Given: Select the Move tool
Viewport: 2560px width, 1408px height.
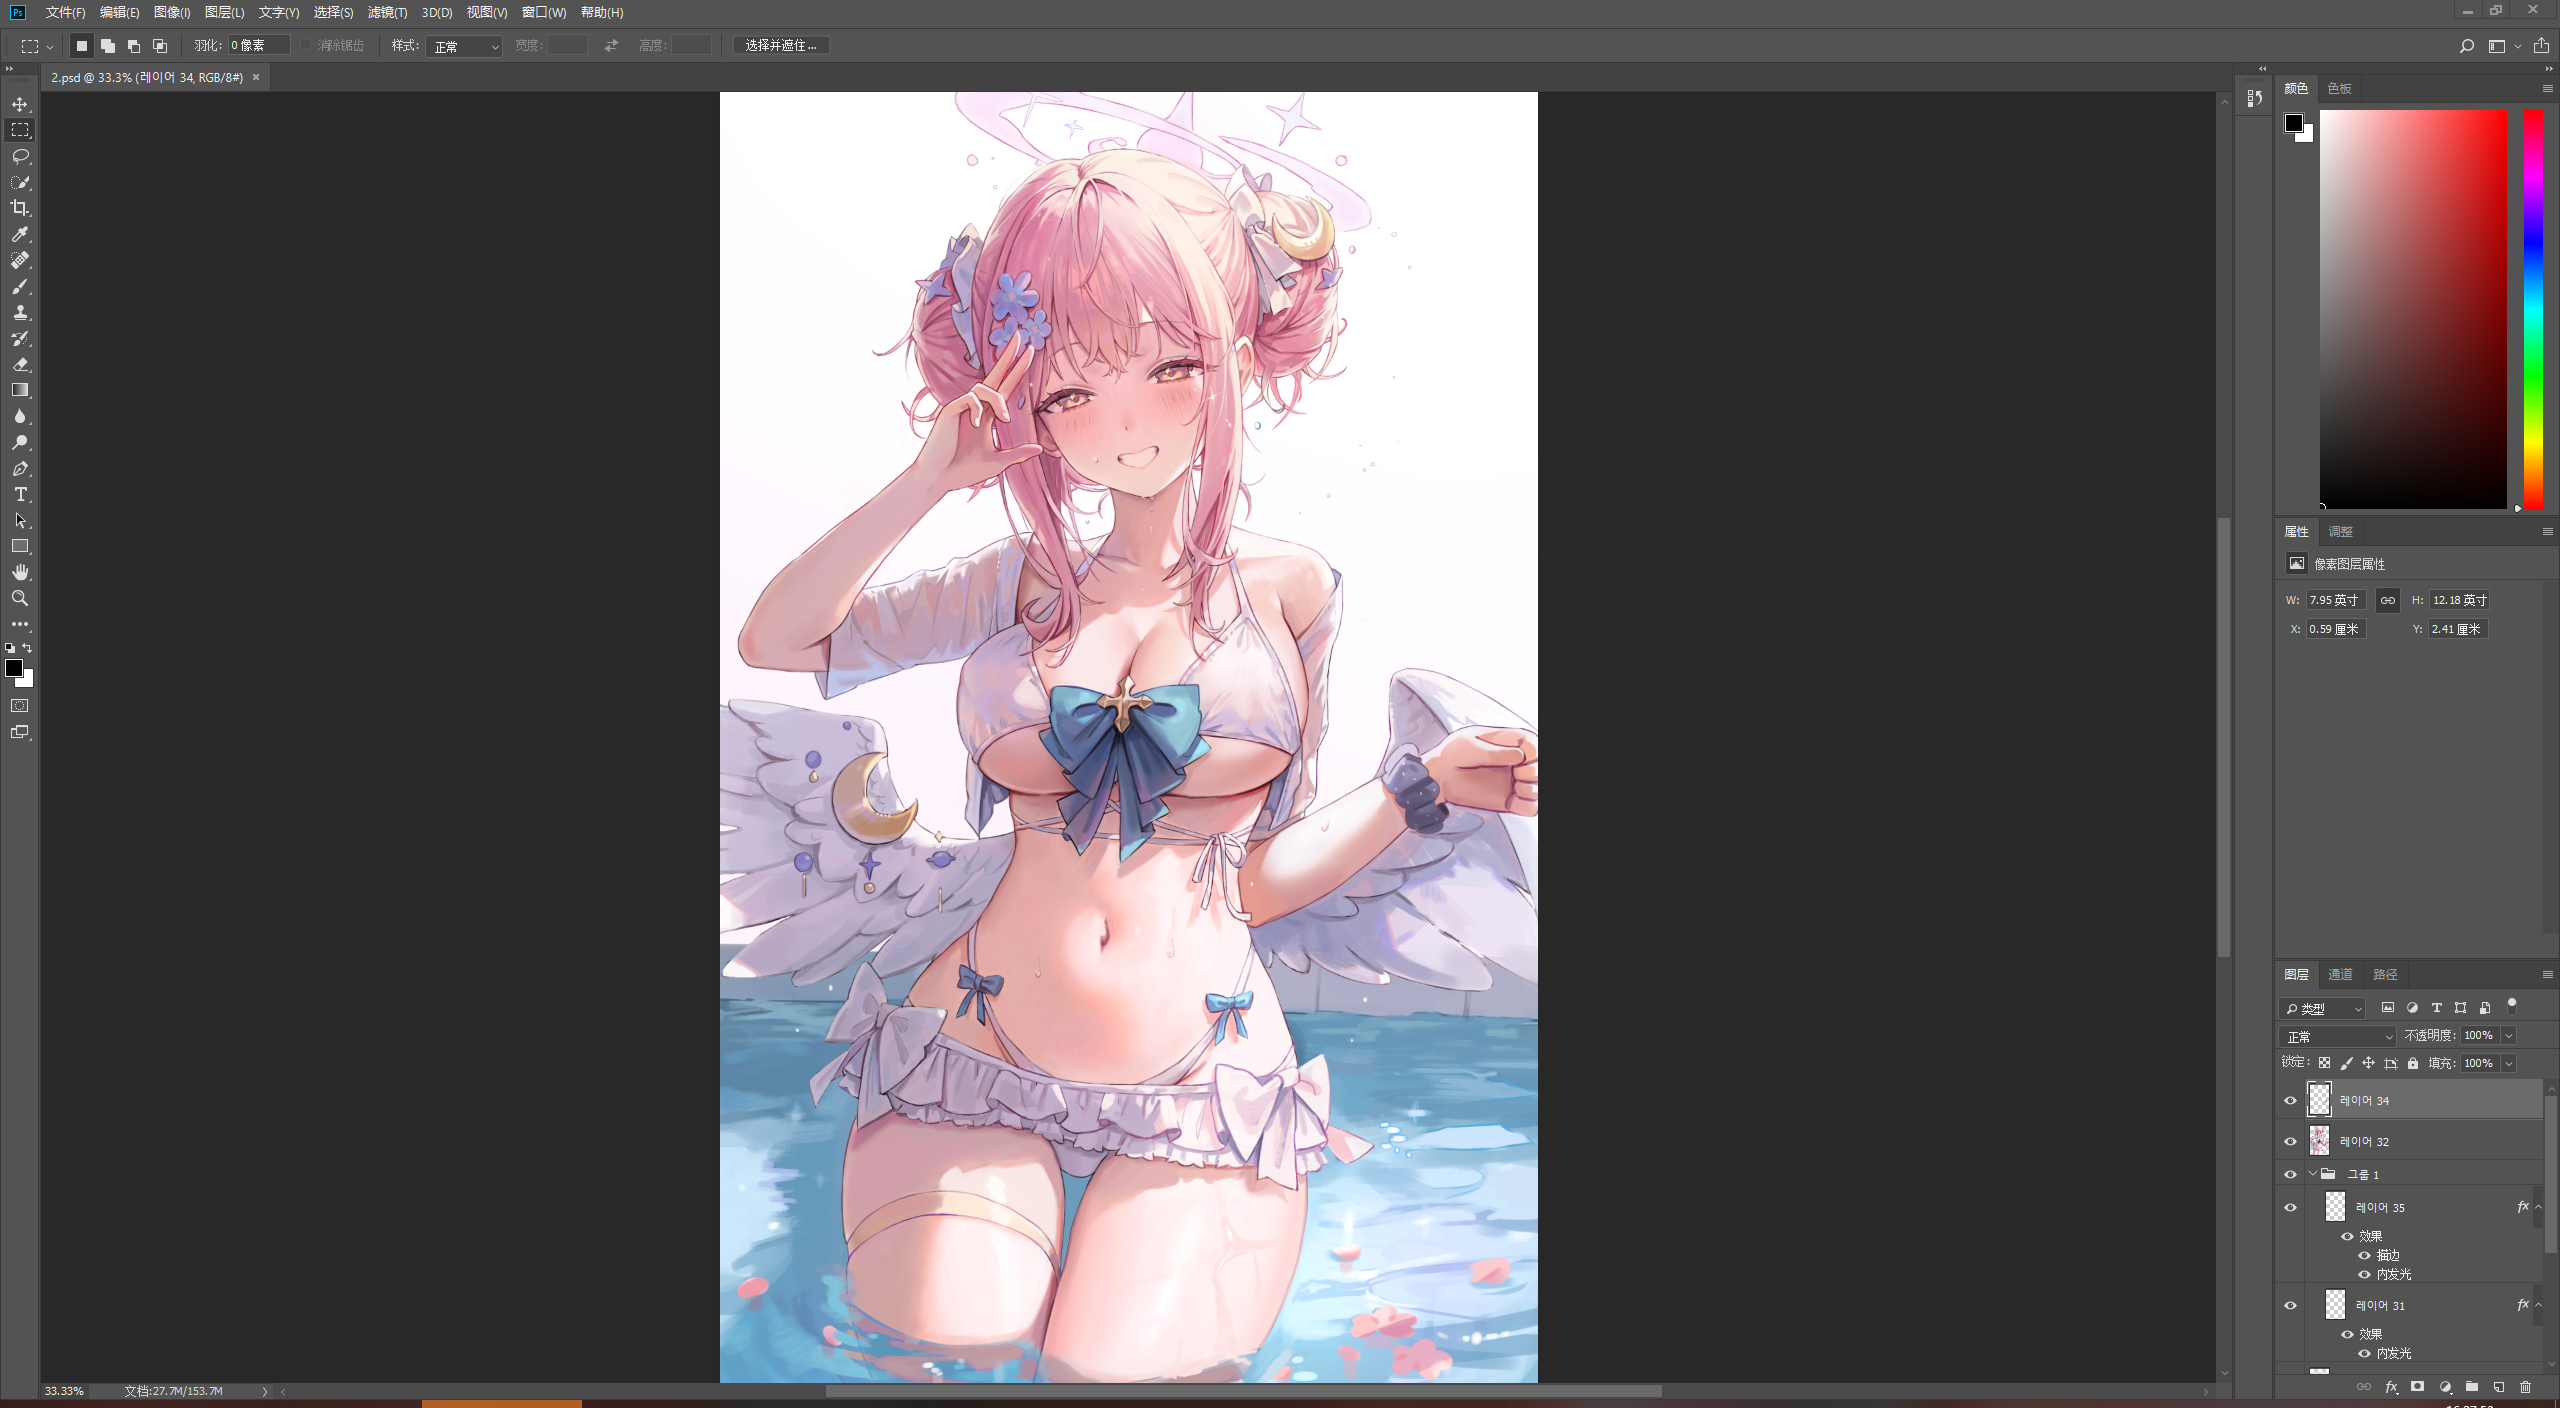Looking at the screenshot, I should point(20,104).
